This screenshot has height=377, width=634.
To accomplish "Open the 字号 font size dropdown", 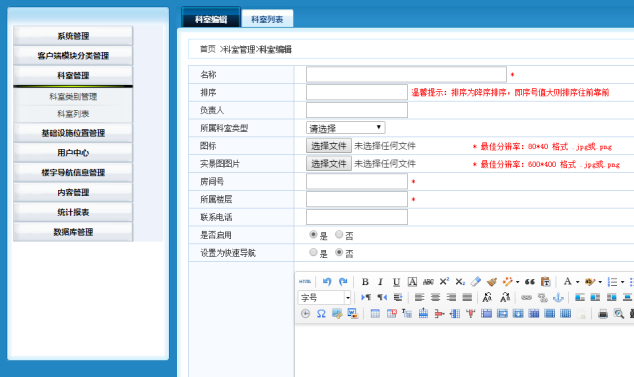I will coord(324,298).
